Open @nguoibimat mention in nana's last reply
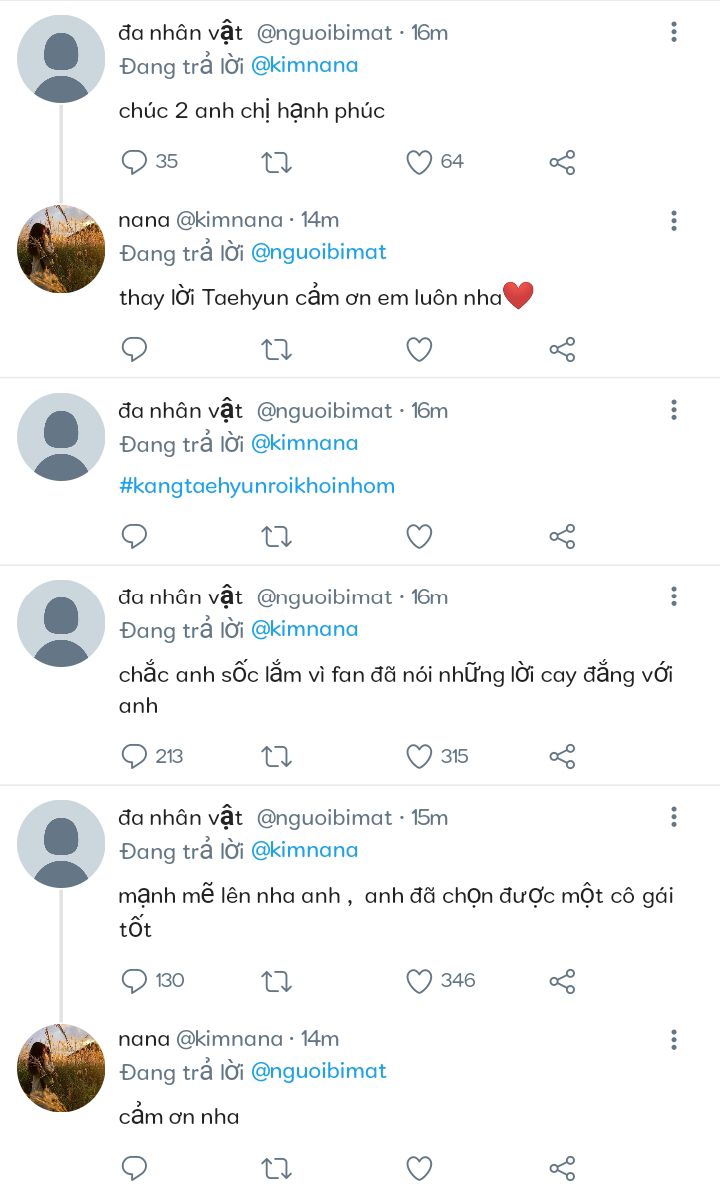 coord(318,1071)
